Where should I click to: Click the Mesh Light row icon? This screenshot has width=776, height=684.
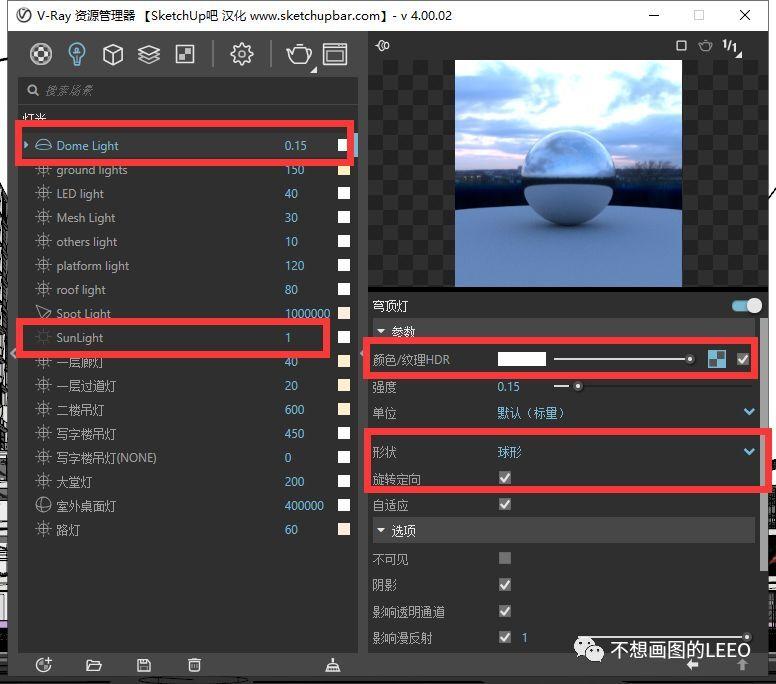point(44,217)
